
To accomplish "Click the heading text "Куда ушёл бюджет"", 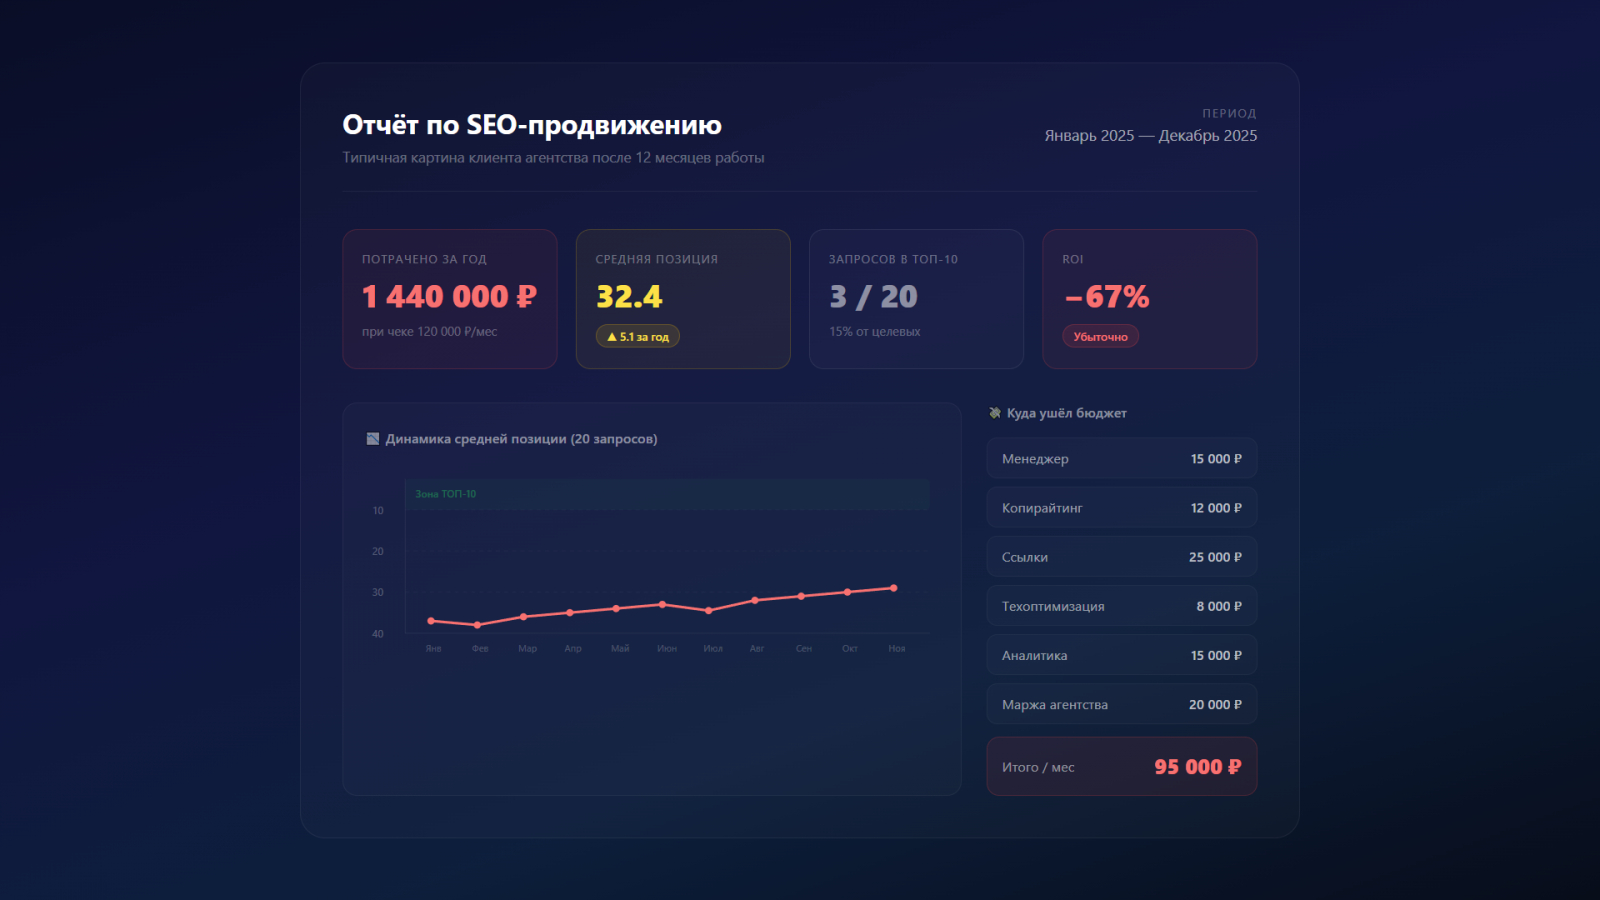I will pos(1067,413).
